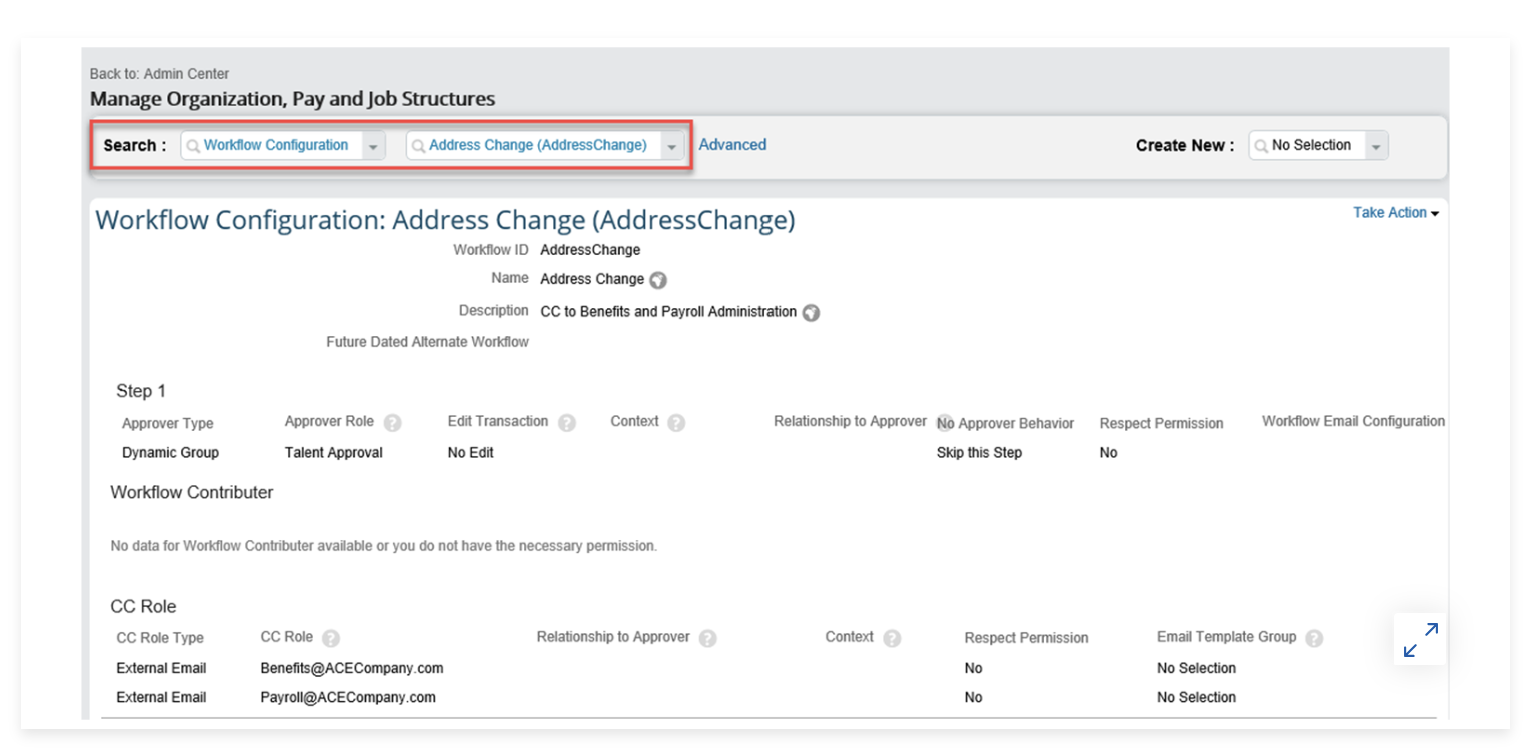Click the Step 1 section heading
1532x750 pixels.
[x=141, y=391]
